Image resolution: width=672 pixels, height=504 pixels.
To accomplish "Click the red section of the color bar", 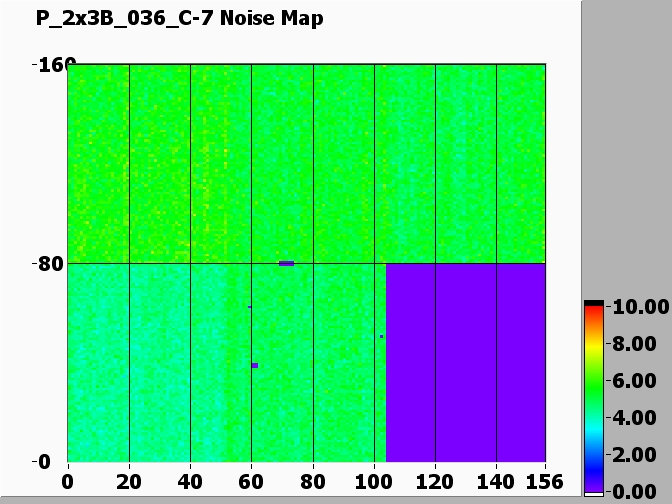I will point(594,314).
